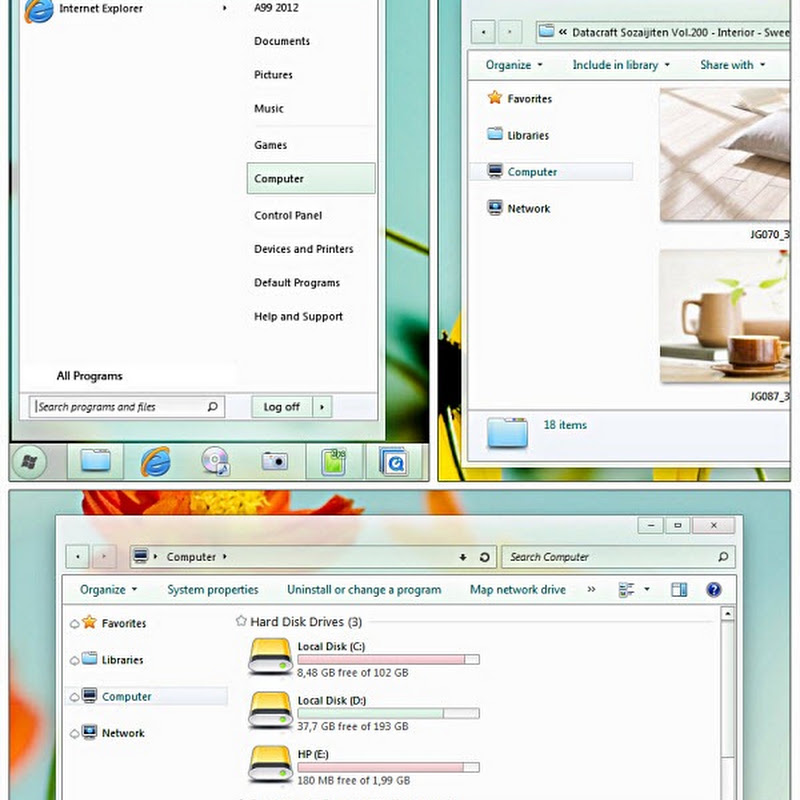Click Forward arrow in the Computer window
The image size is (800, 800).
(104, 556)
